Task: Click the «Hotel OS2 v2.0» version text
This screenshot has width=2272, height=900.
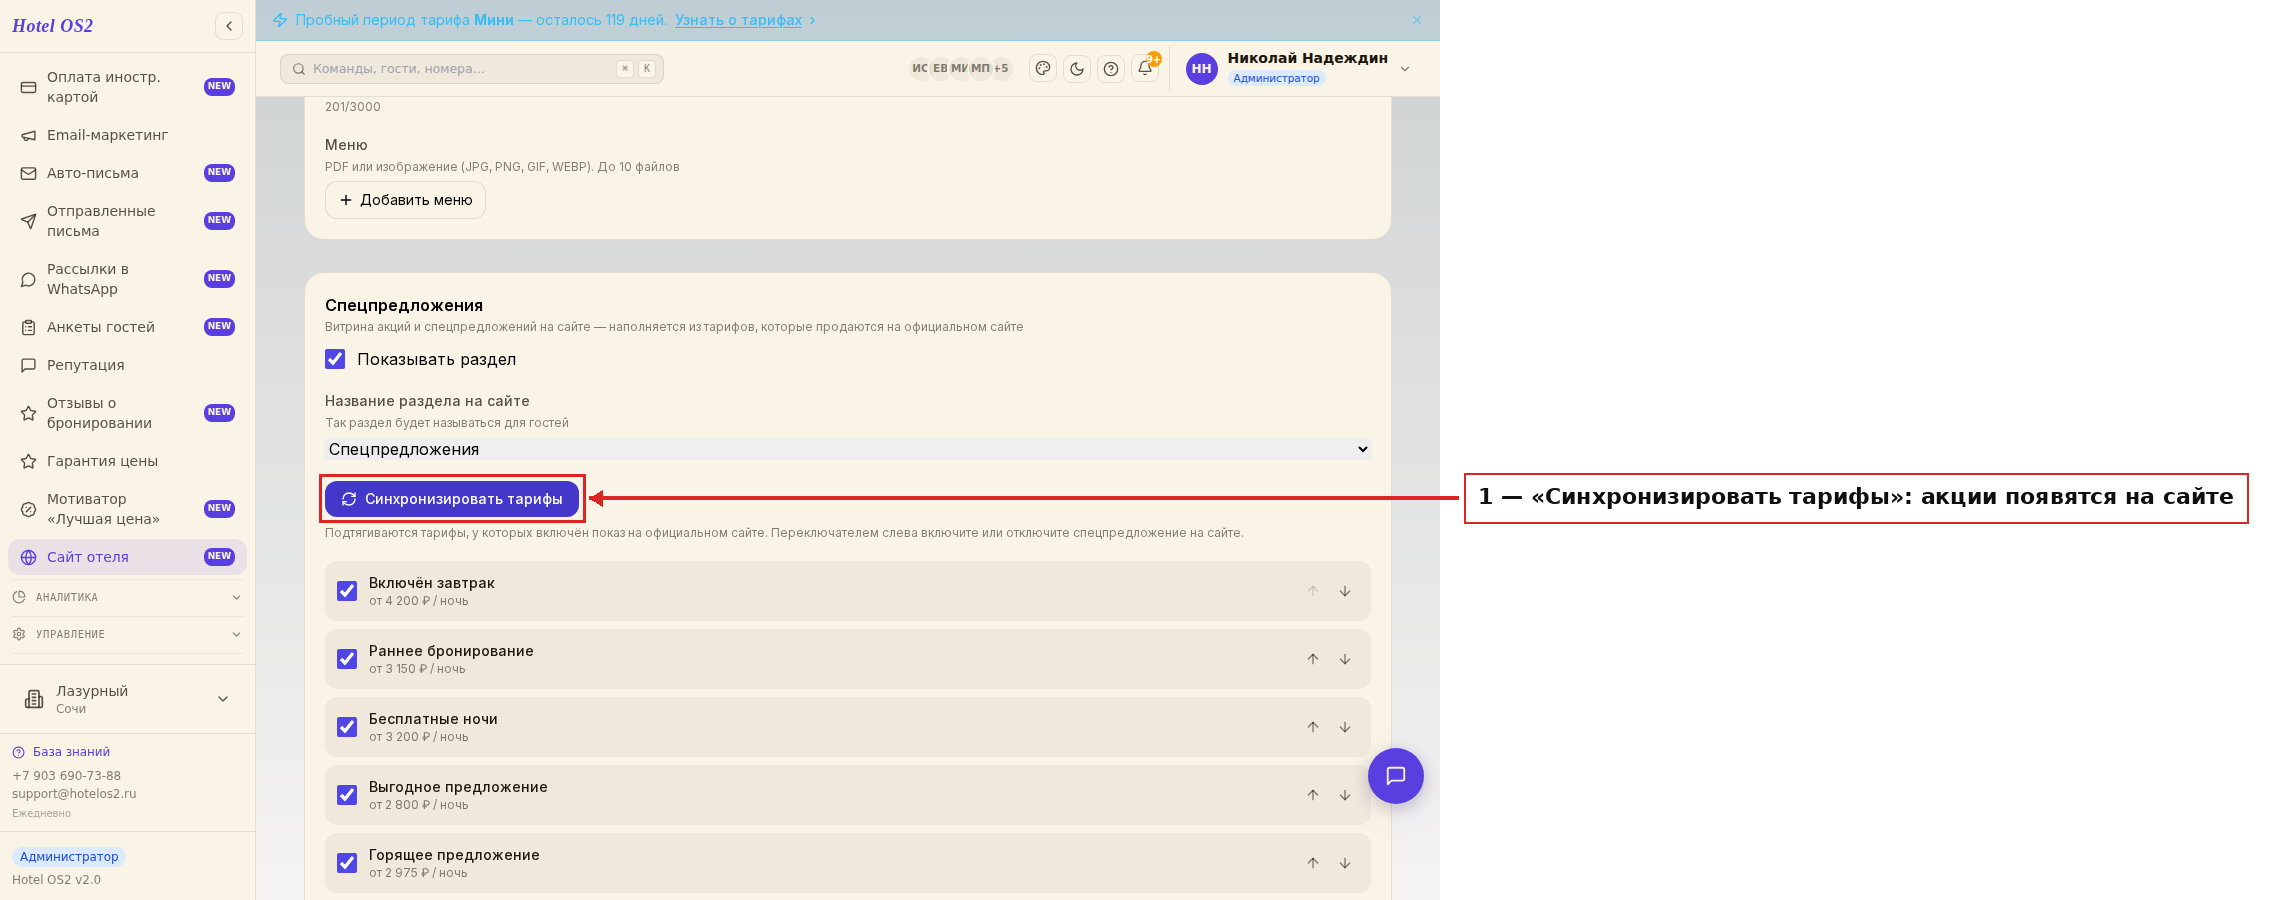Action: [56, 880]
